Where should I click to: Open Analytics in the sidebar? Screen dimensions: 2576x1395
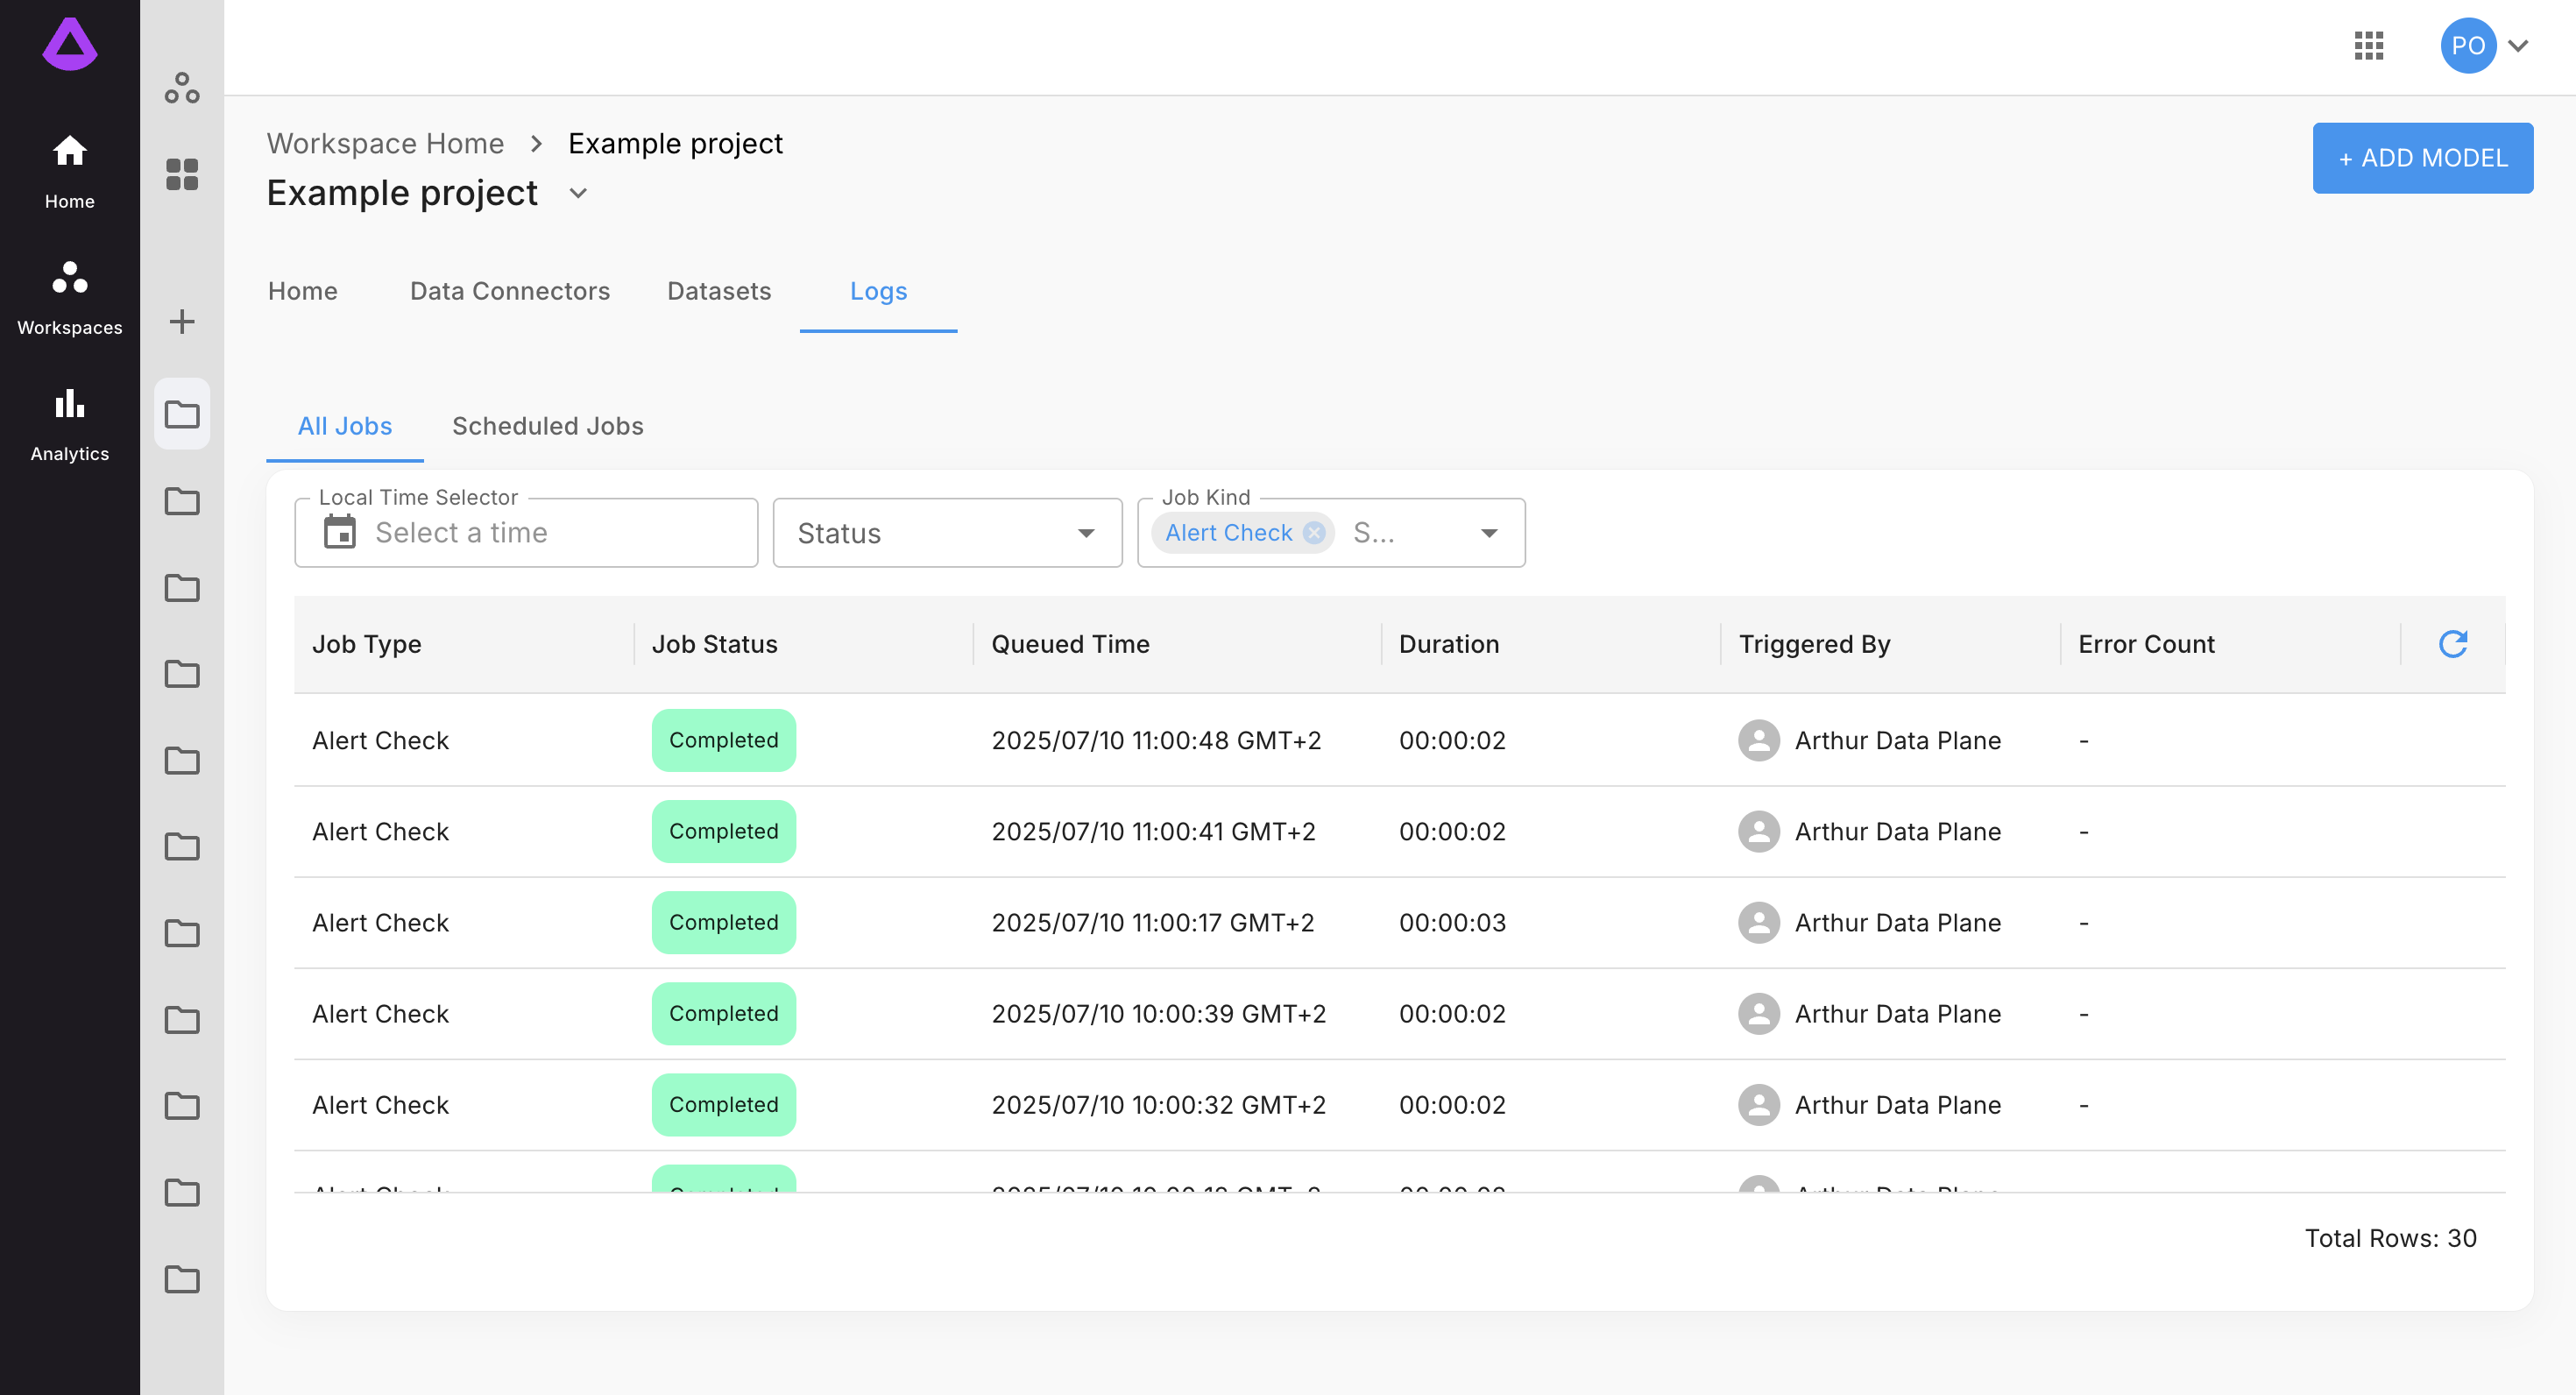point(70,424)
